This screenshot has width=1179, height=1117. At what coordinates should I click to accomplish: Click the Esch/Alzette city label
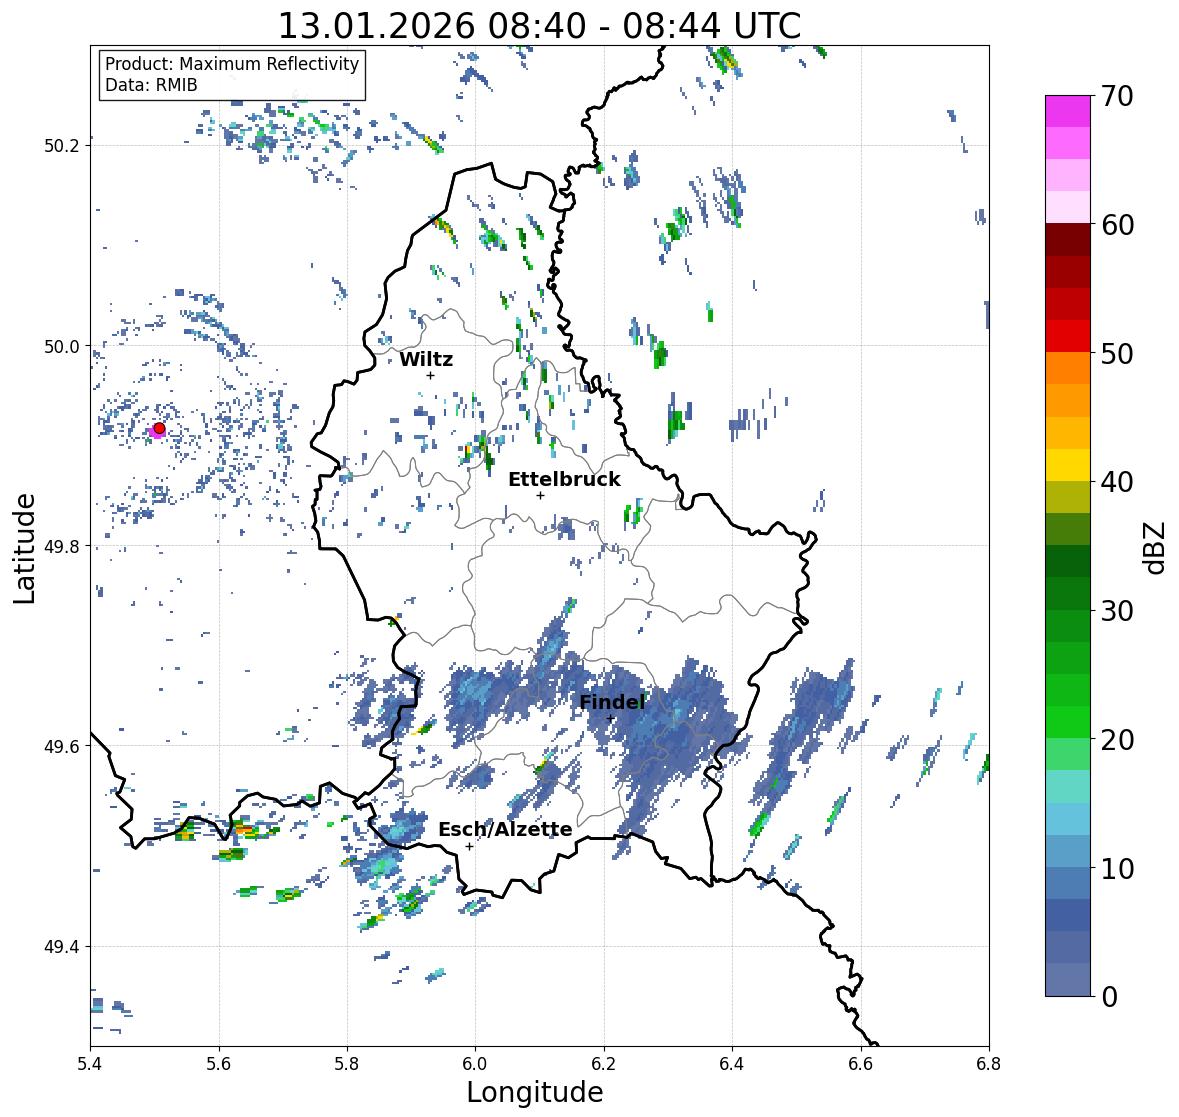click(x=505, y=829)
